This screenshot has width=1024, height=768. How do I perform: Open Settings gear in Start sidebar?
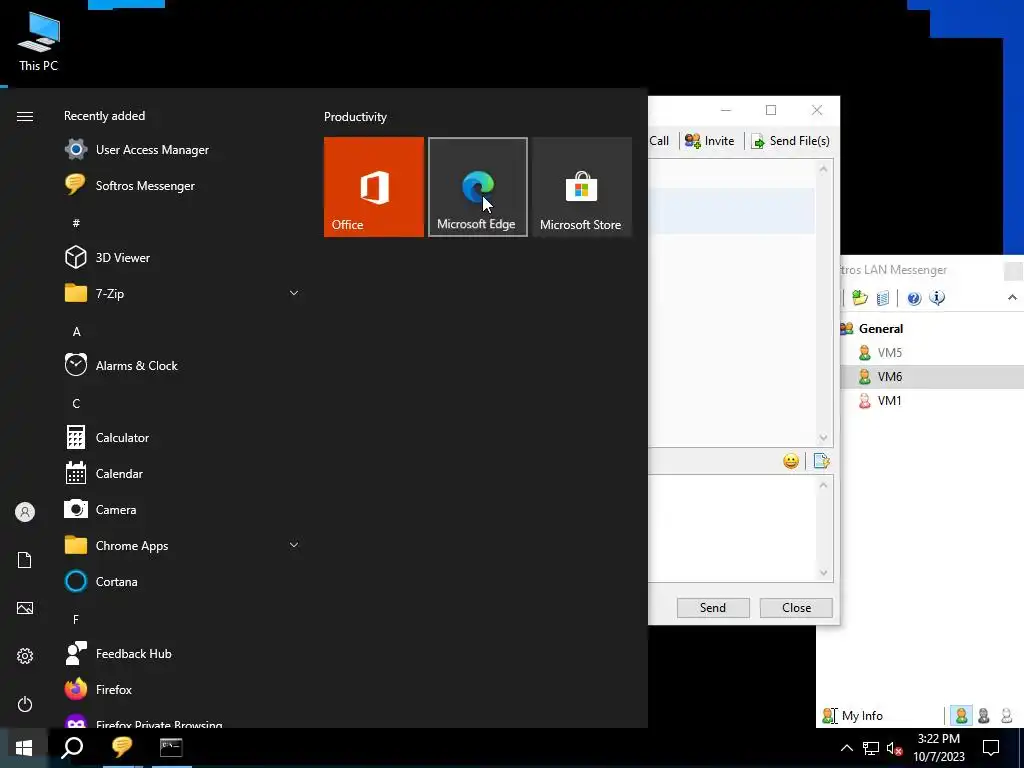(25, 656)
